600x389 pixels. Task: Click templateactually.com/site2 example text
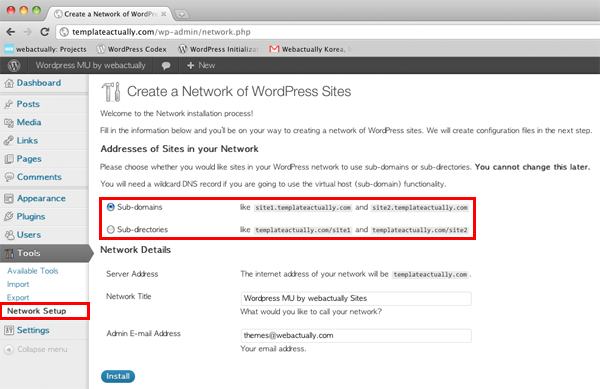(x=420, y=230)
